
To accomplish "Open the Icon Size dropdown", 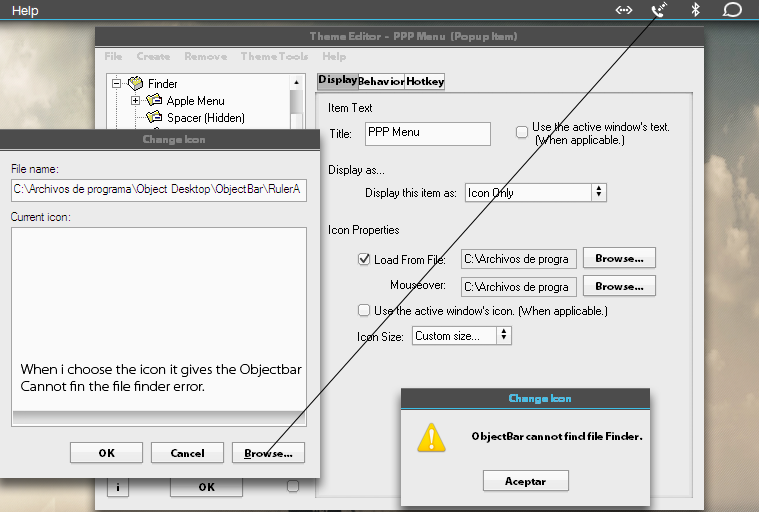I will click(x=462, y=335).
